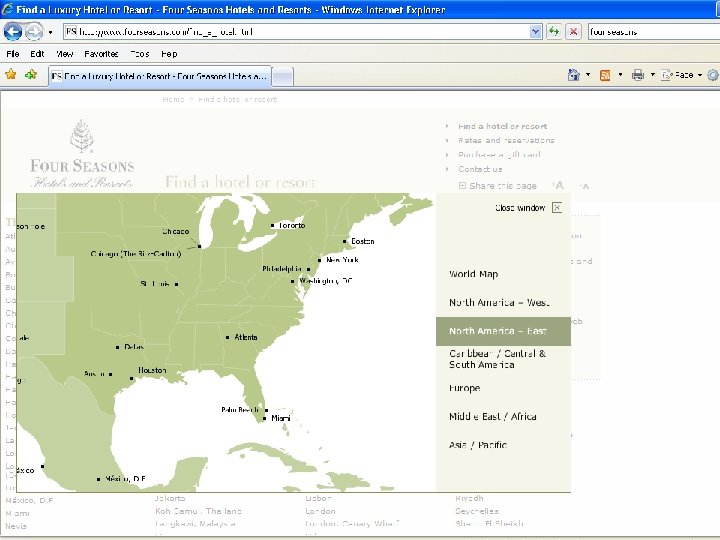Click the Dallas map marker

(x=118, y=347)
